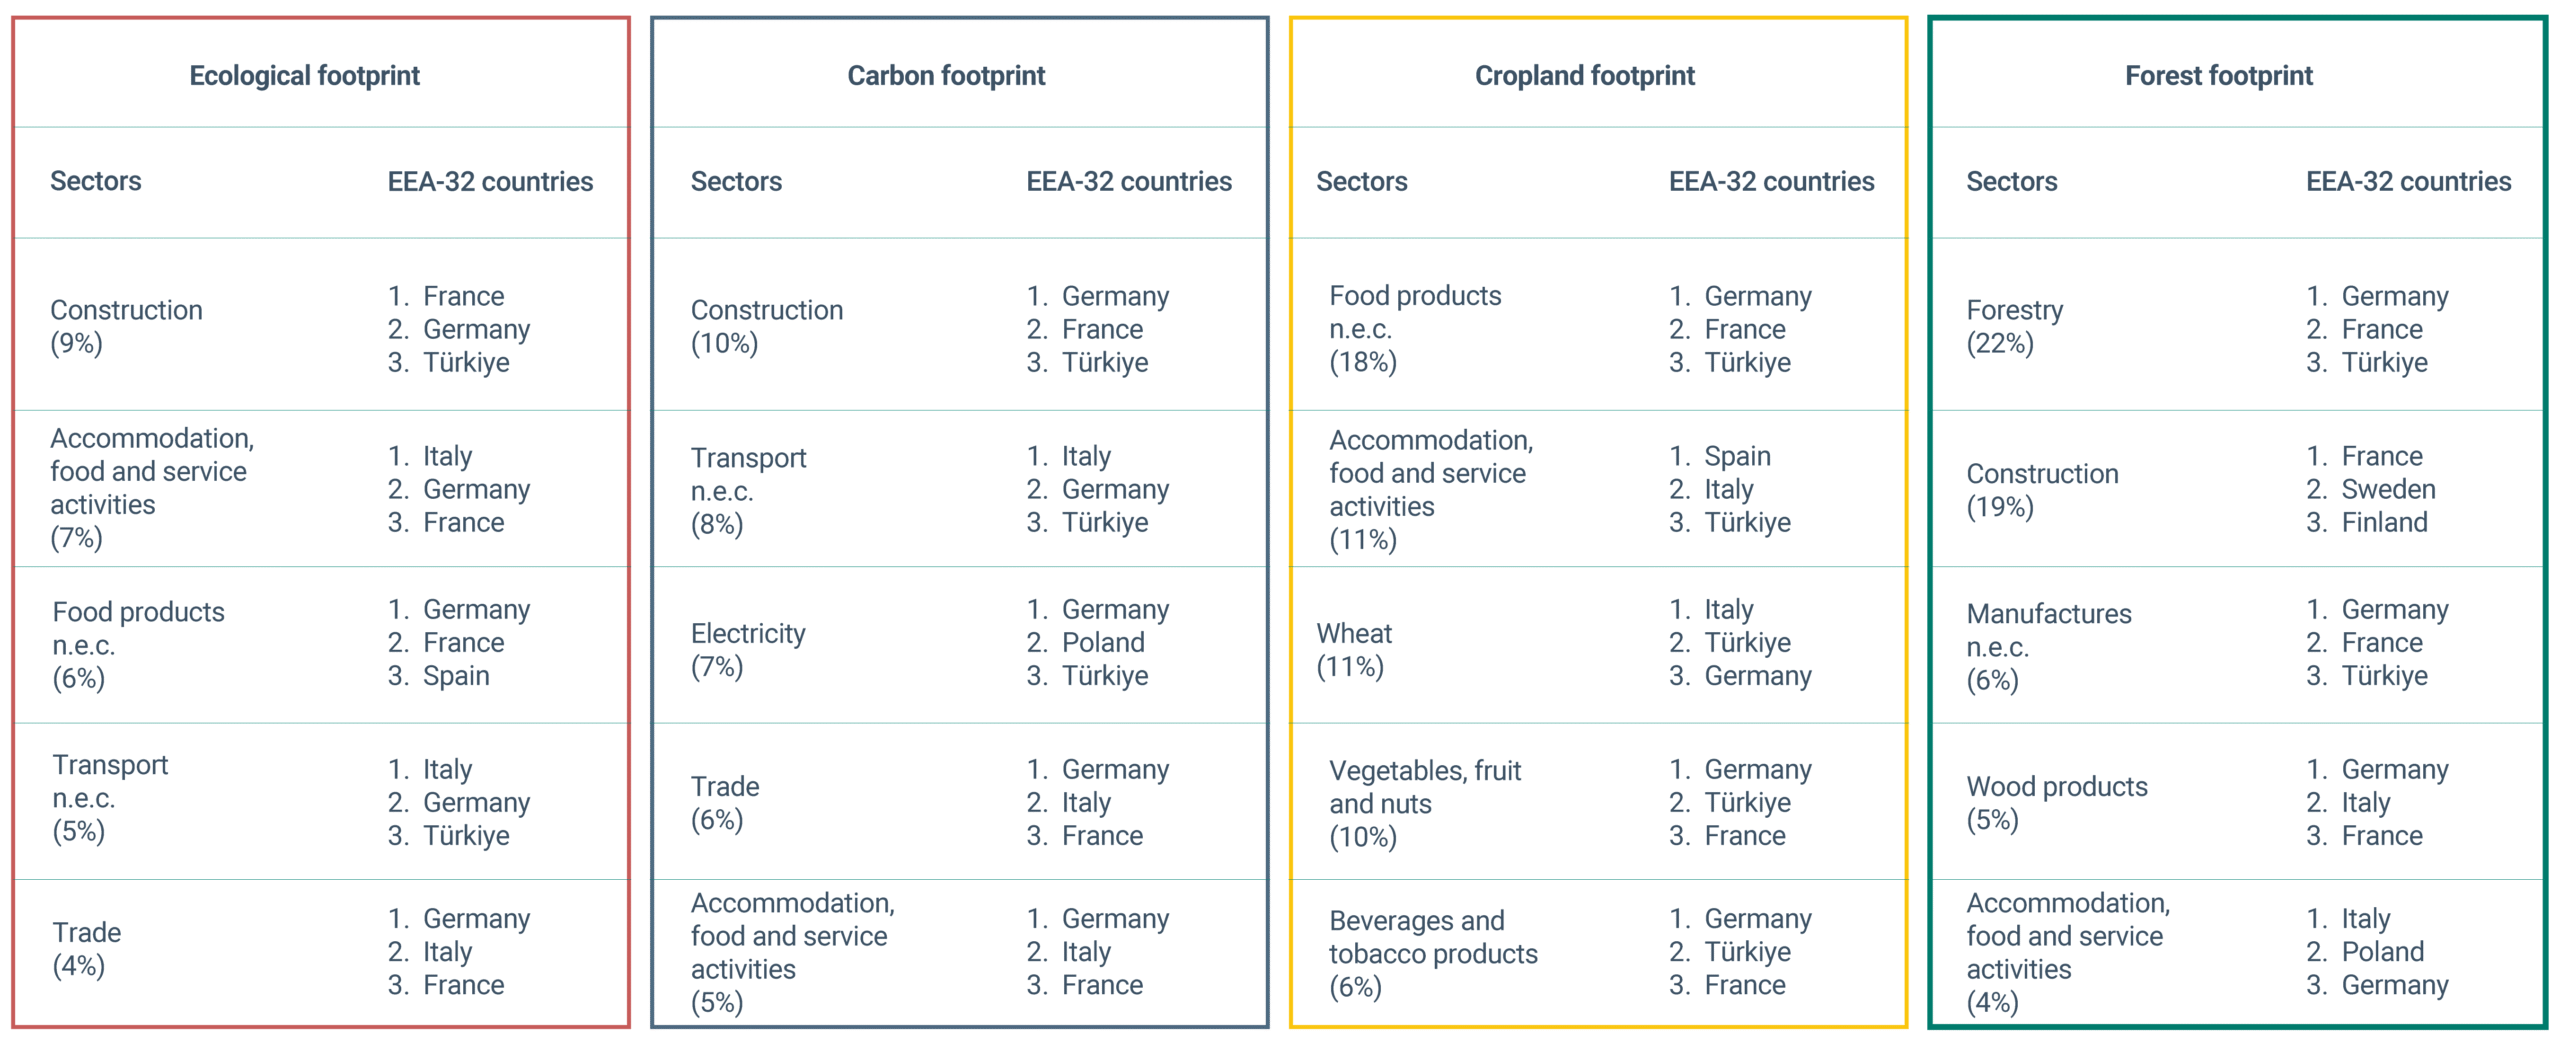Click Construction (9%) in Ecological footprint
The height and width of the screenshot is (1043, 2560).
tap(126, 327)
